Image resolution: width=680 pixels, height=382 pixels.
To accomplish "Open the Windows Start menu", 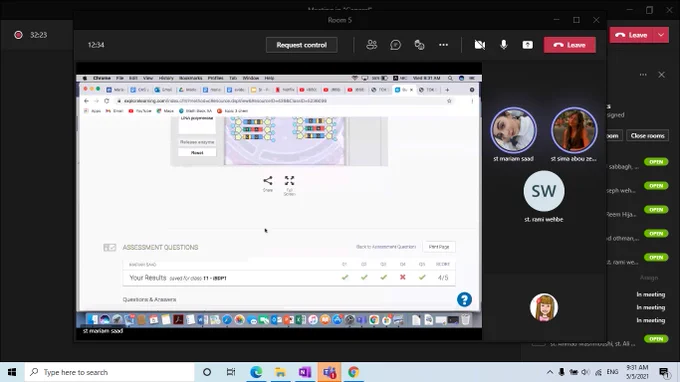I will [12, 372].
